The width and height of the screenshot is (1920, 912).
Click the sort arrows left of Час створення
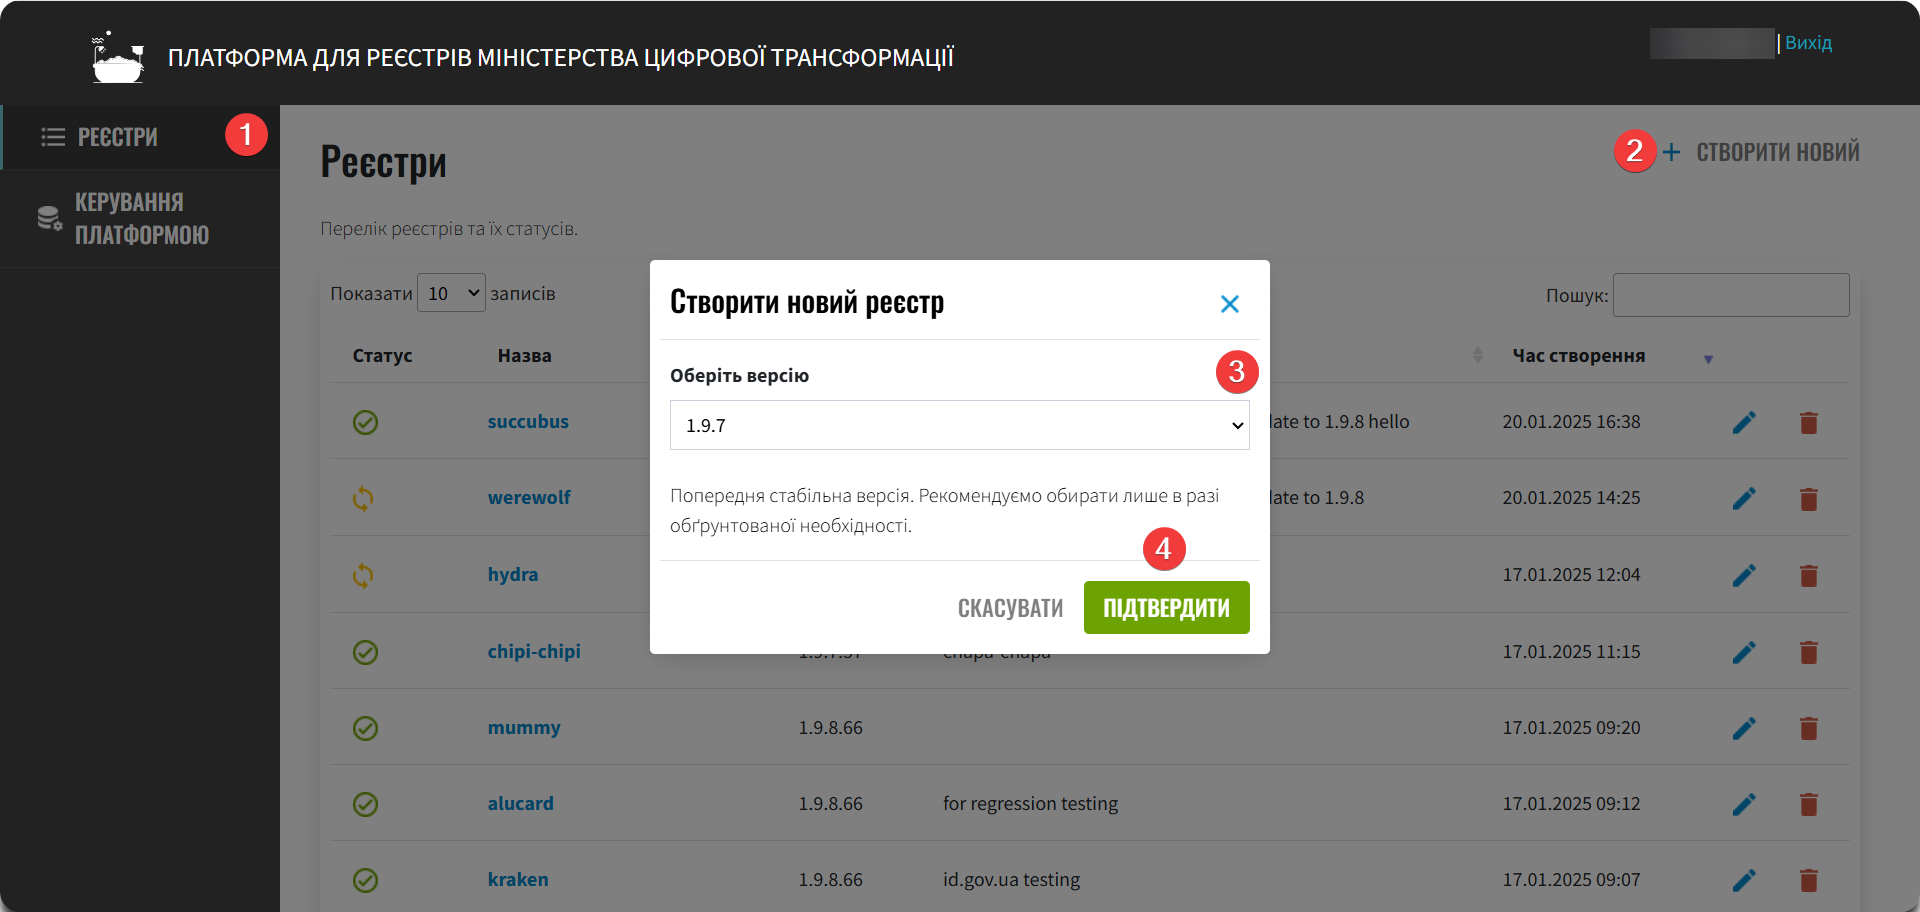[x=1478, y=355]
